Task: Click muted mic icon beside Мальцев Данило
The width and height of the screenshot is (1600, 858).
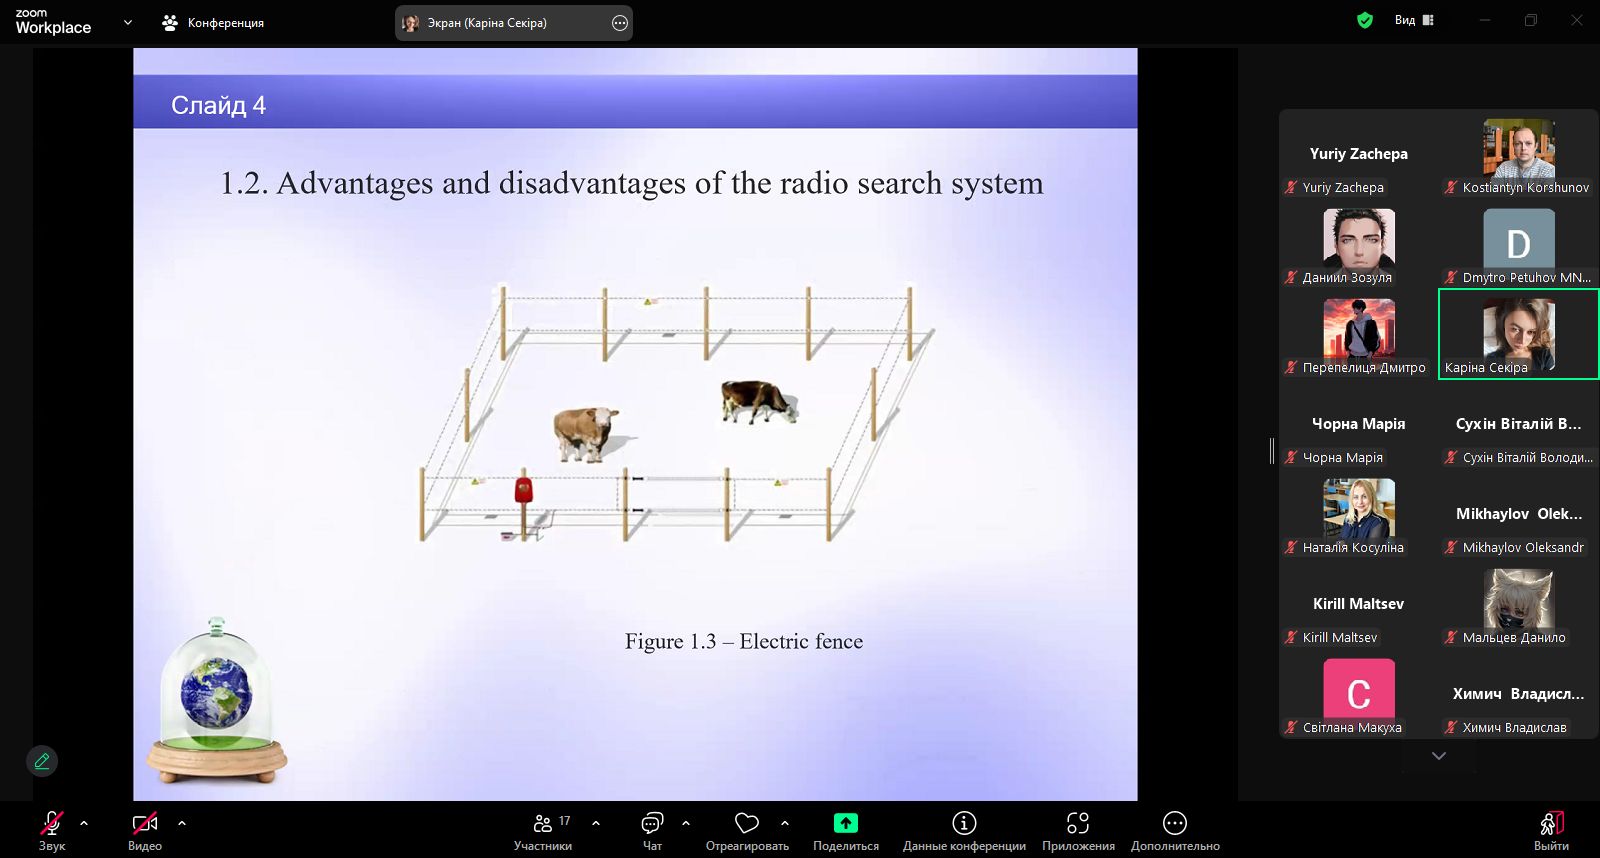Action: coord(1451,637)
